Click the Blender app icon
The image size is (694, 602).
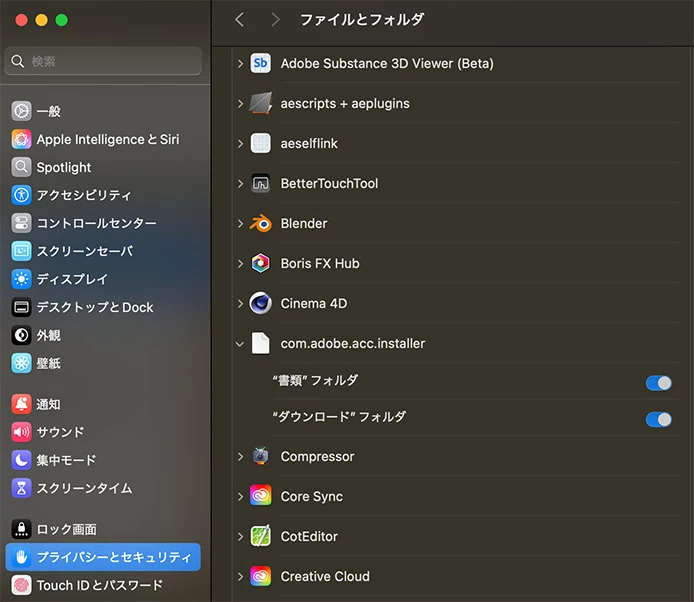(260, 223)
